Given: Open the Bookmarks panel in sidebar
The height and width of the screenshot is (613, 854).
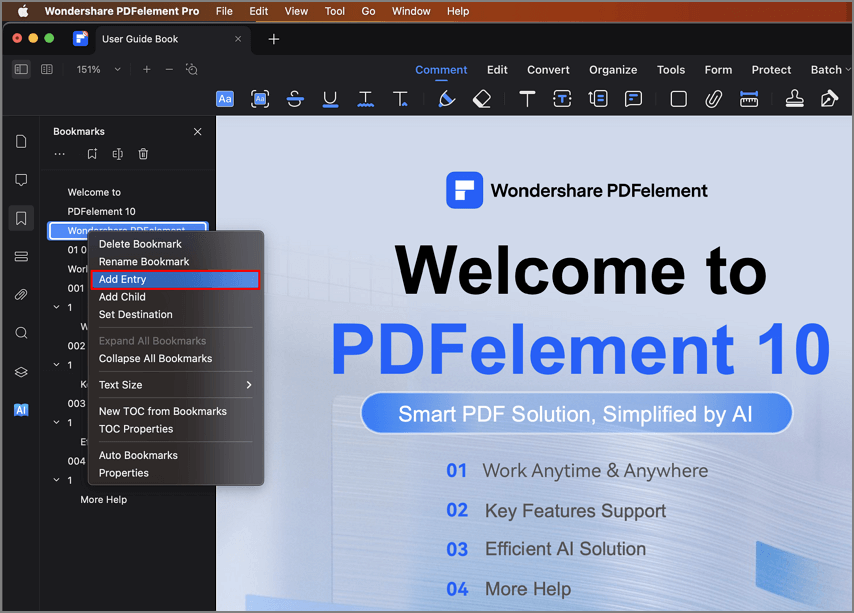Looking at the screenshot, I should (x=21, y=218).
